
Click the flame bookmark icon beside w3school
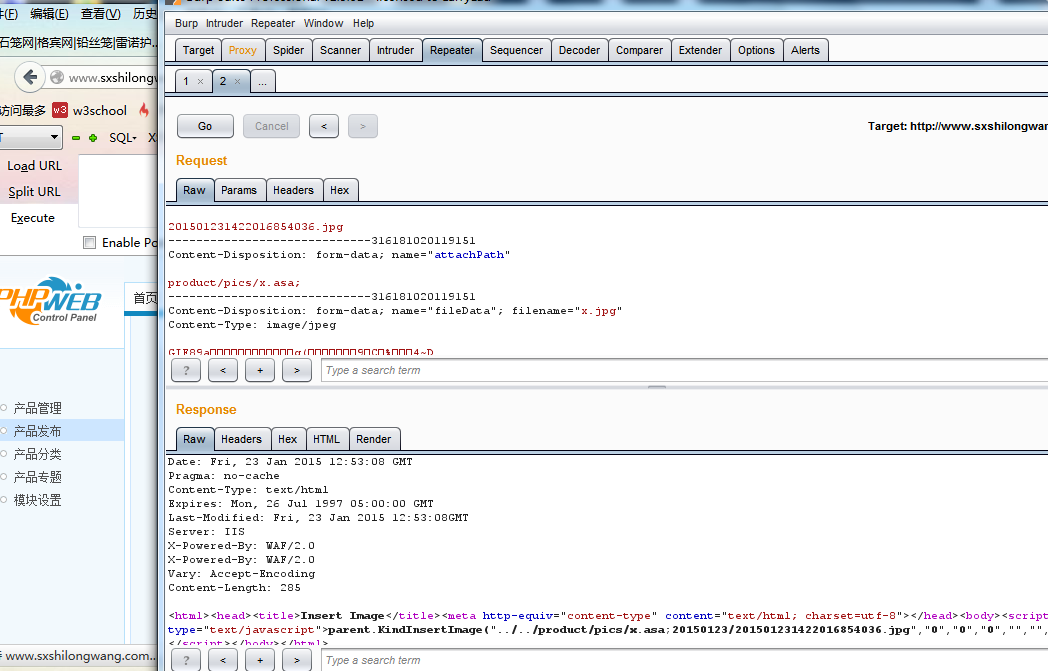(144, 110)
